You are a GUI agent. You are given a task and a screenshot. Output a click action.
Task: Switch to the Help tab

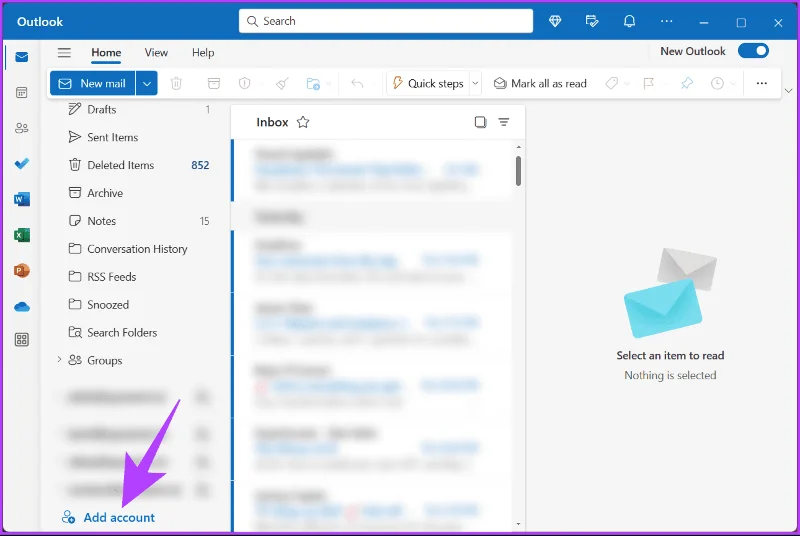point(203,53)
